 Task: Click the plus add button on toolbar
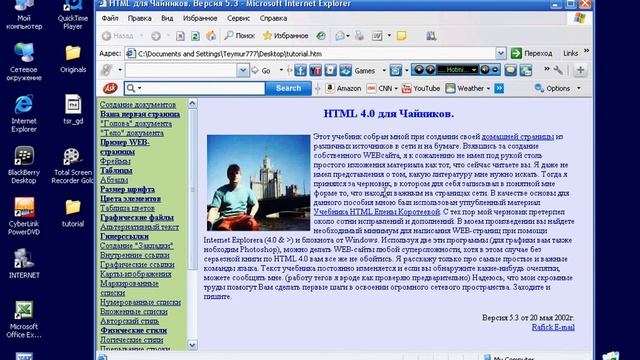580,70
